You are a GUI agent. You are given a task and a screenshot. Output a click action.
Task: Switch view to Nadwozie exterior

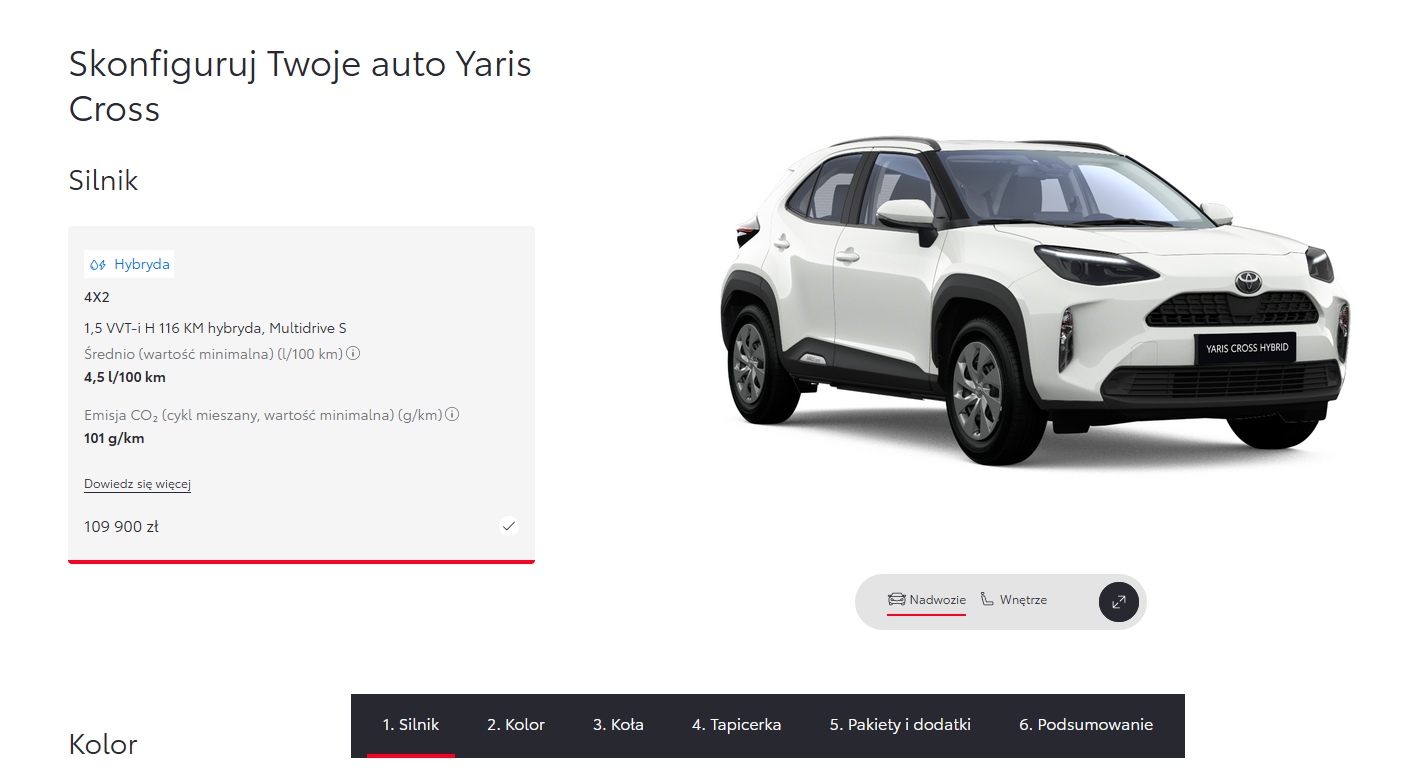coord(927,600)
